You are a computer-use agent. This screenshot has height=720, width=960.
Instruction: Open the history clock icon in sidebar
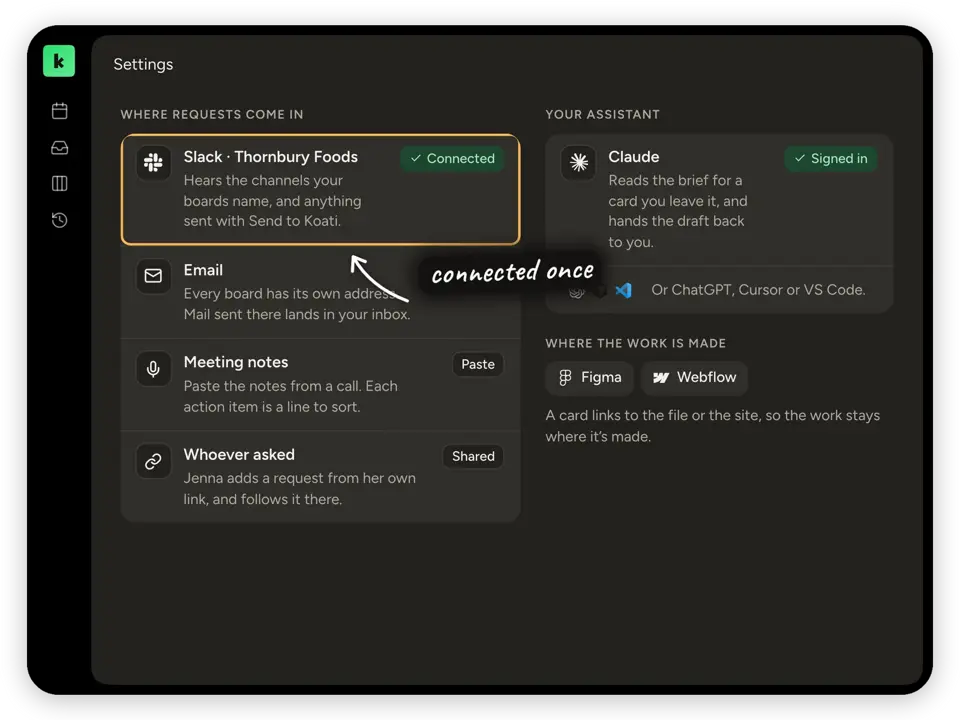tap(59, 220)
